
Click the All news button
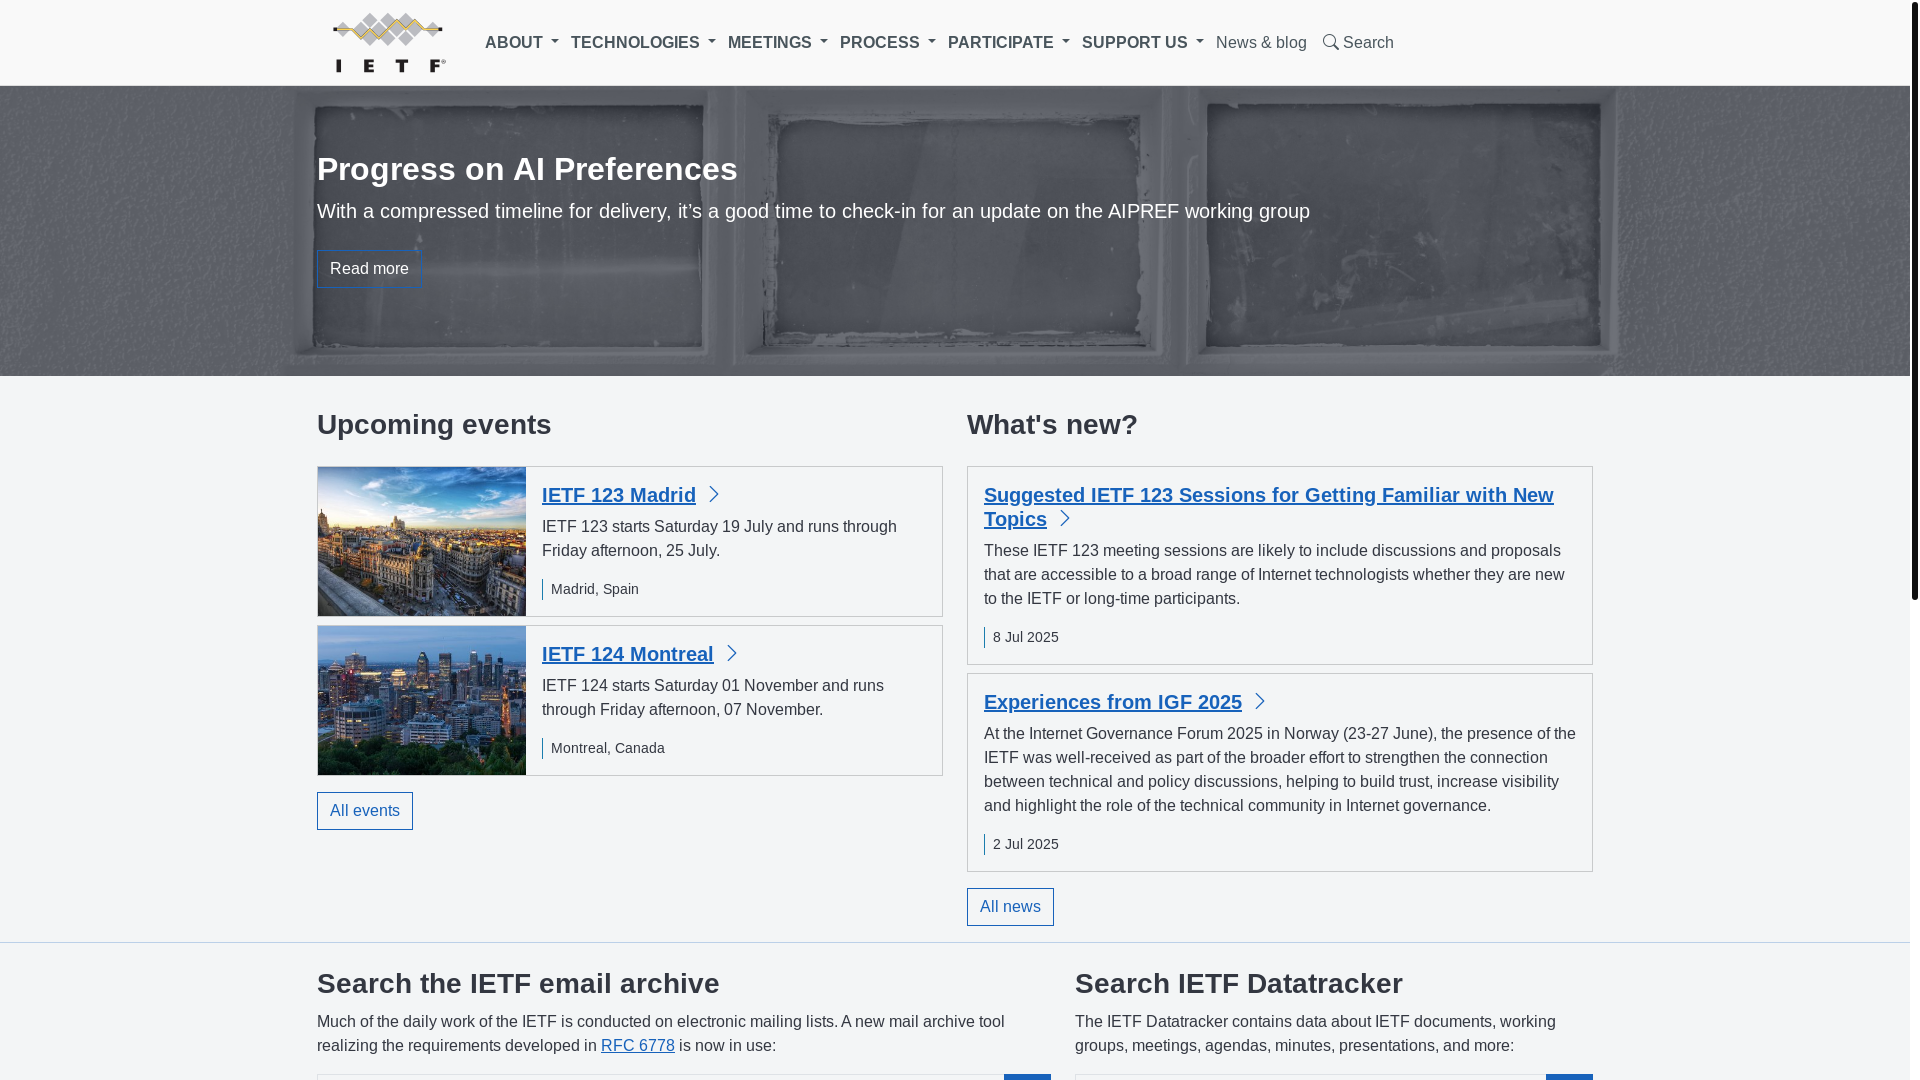click(1010, 907)
